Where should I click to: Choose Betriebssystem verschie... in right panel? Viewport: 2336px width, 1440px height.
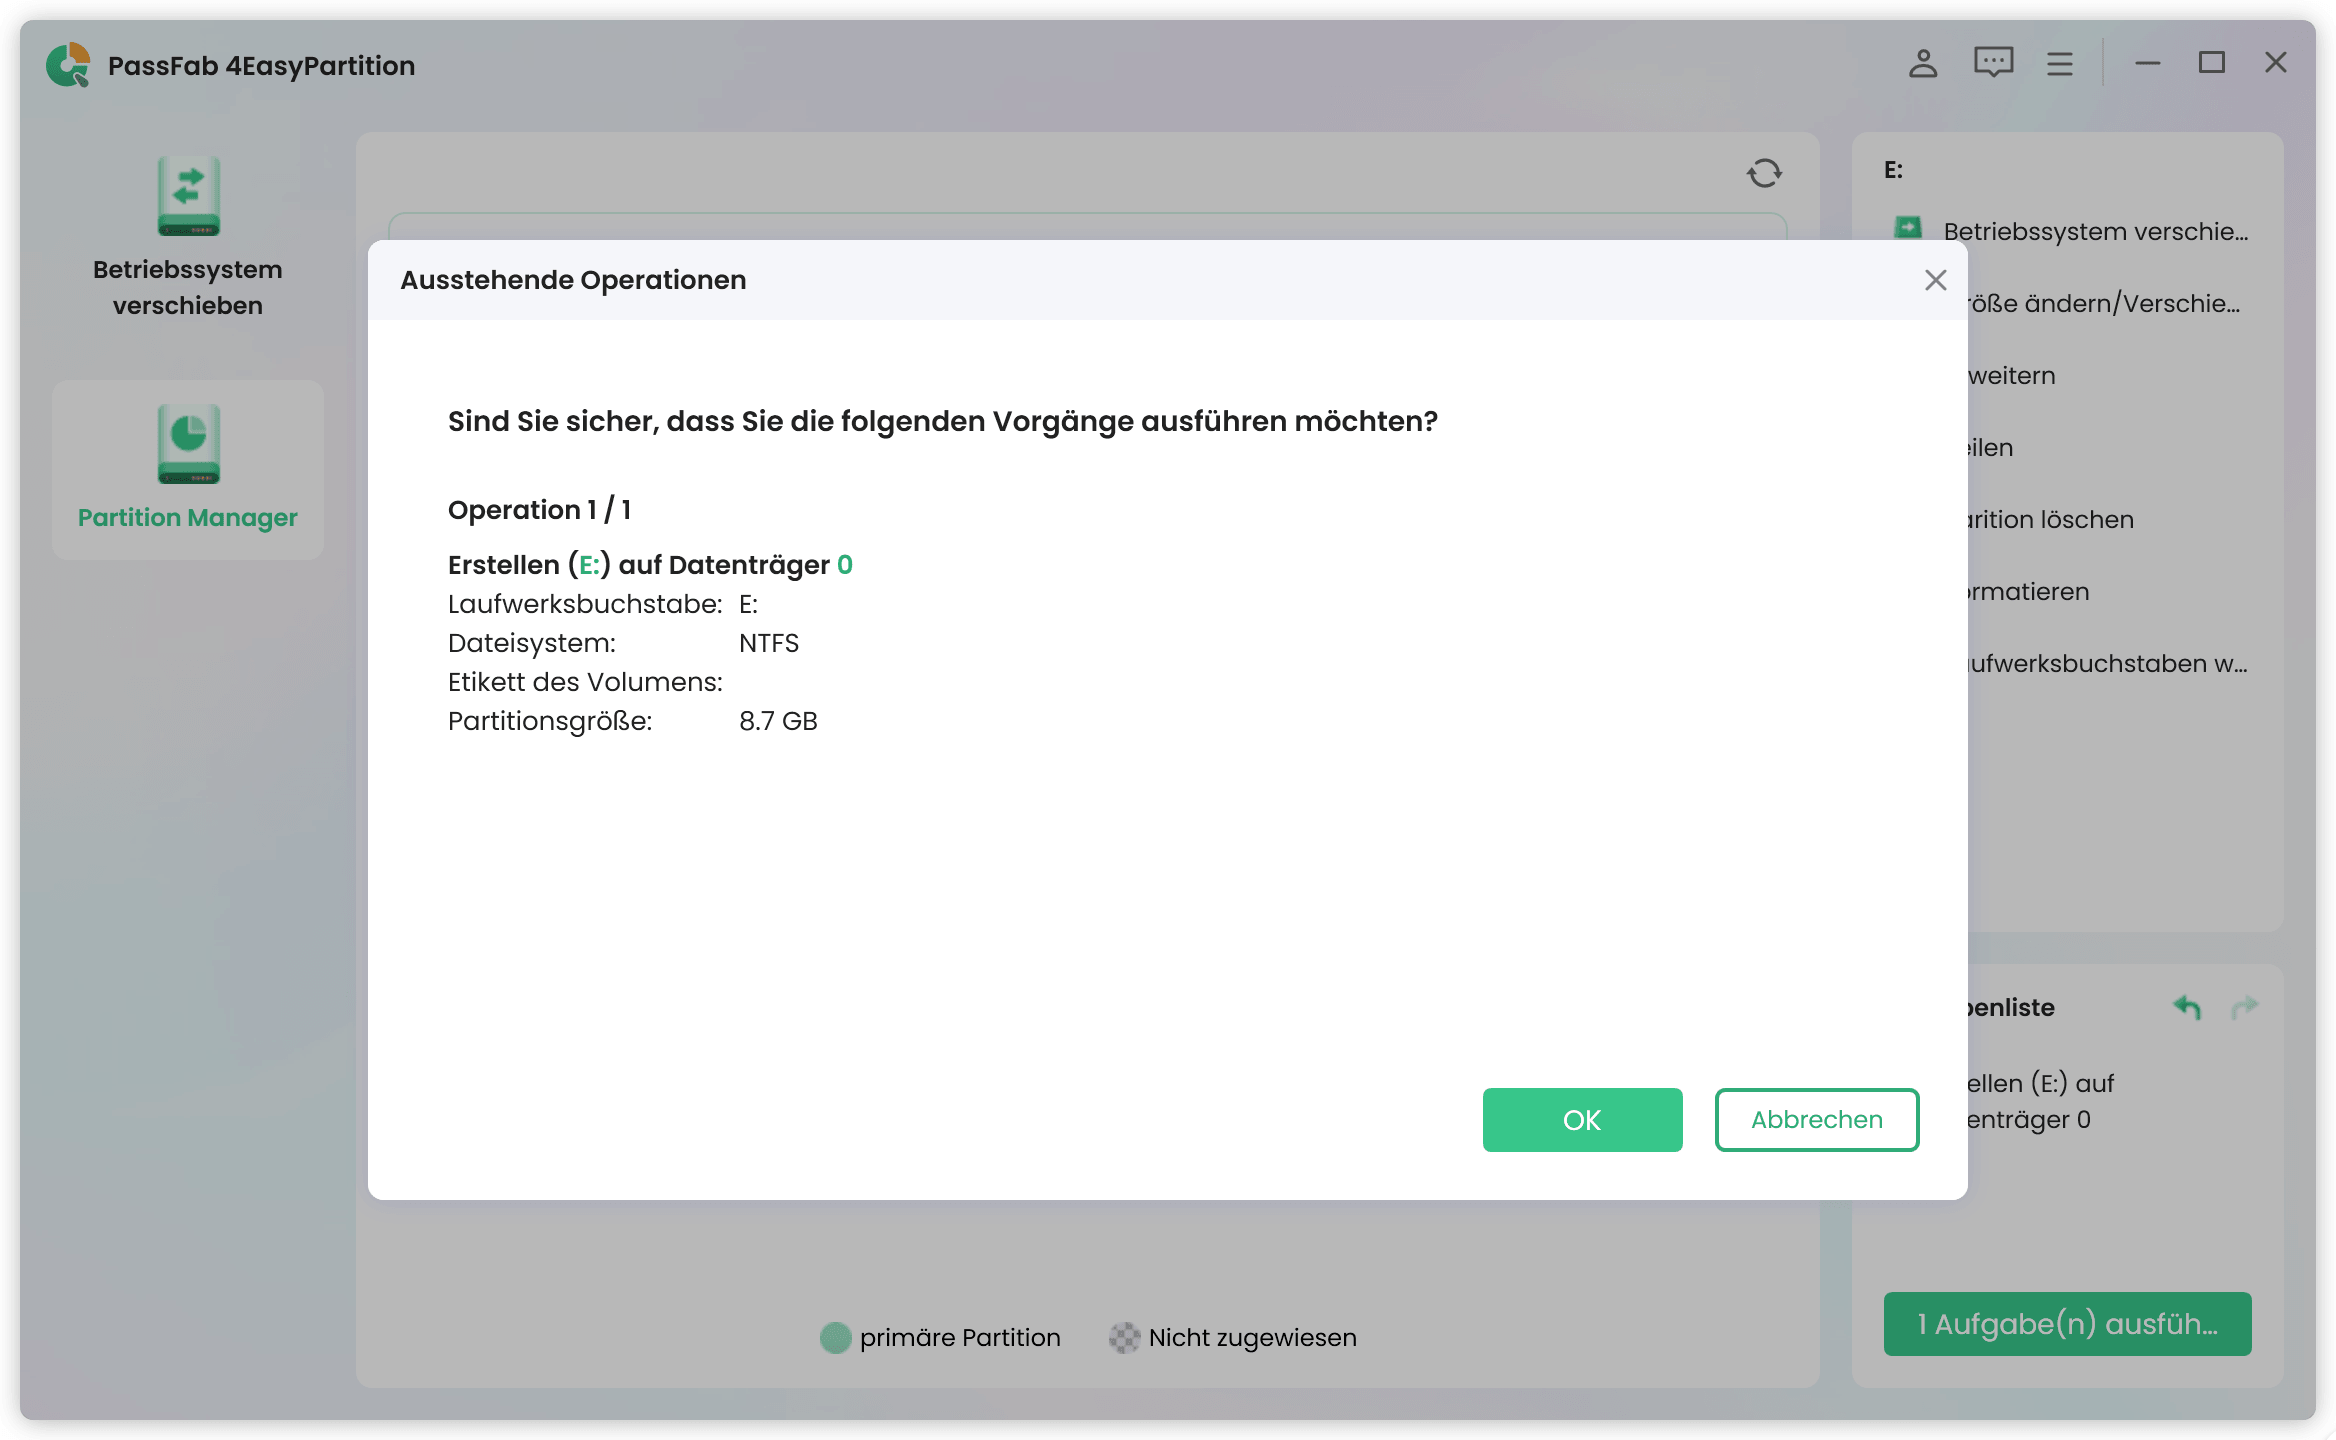(2094, 231)
